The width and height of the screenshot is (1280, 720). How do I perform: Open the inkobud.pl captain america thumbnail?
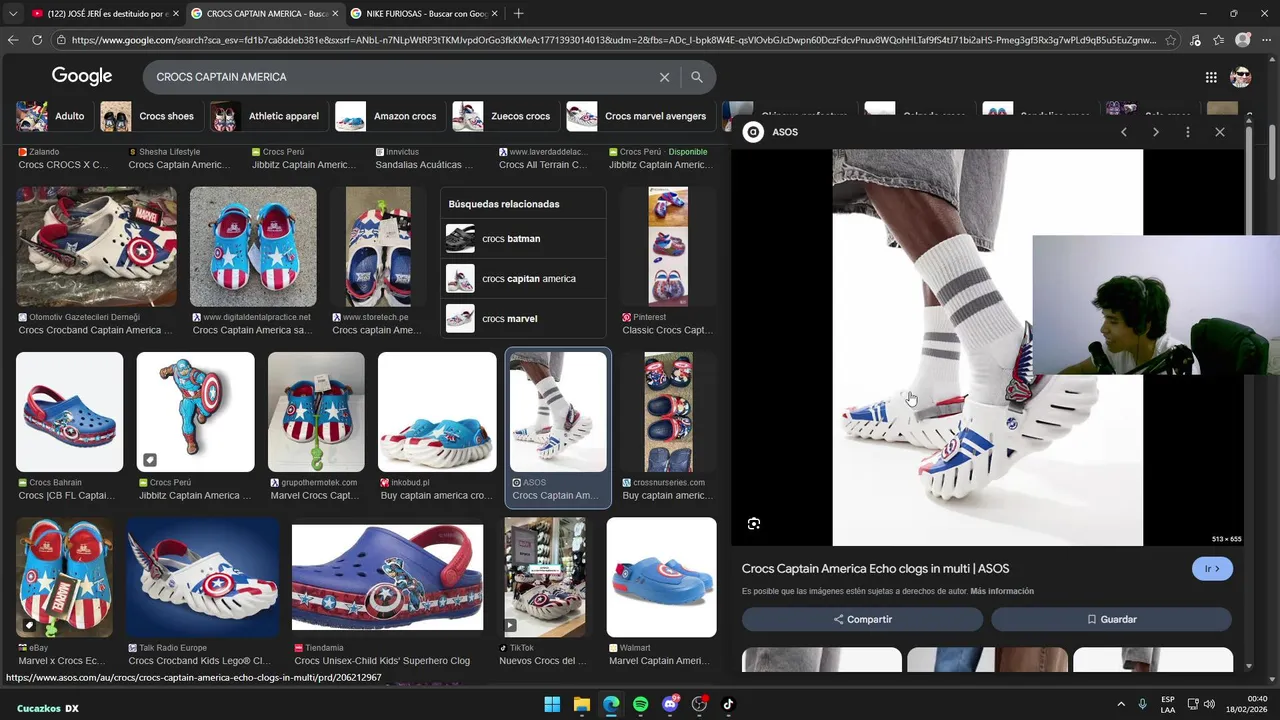(437, 412)
